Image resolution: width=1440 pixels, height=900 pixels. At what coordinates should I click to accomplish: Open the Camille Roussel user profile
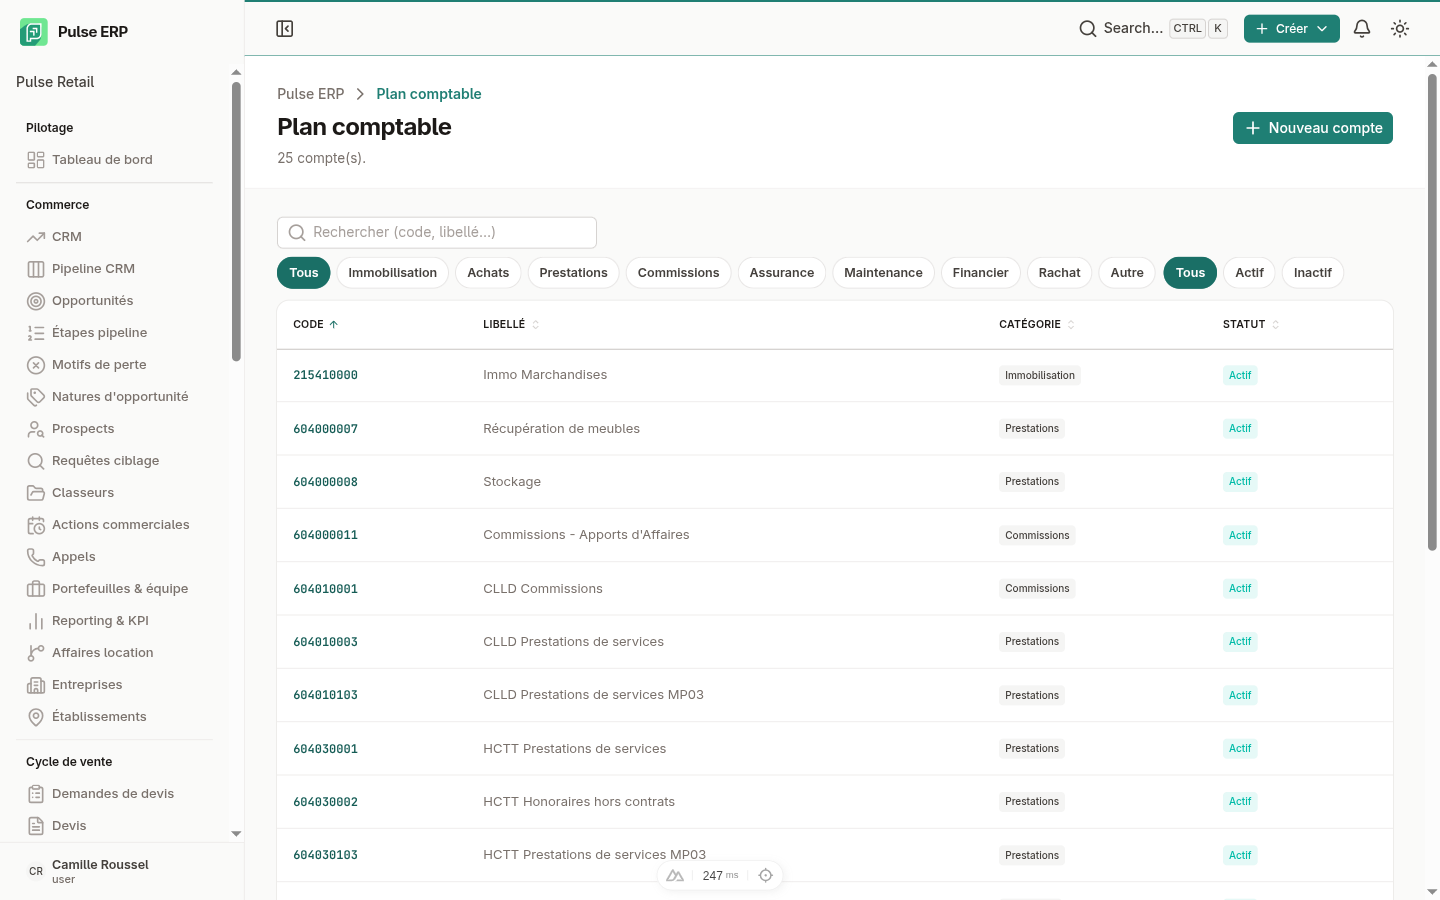click(122, 872)
